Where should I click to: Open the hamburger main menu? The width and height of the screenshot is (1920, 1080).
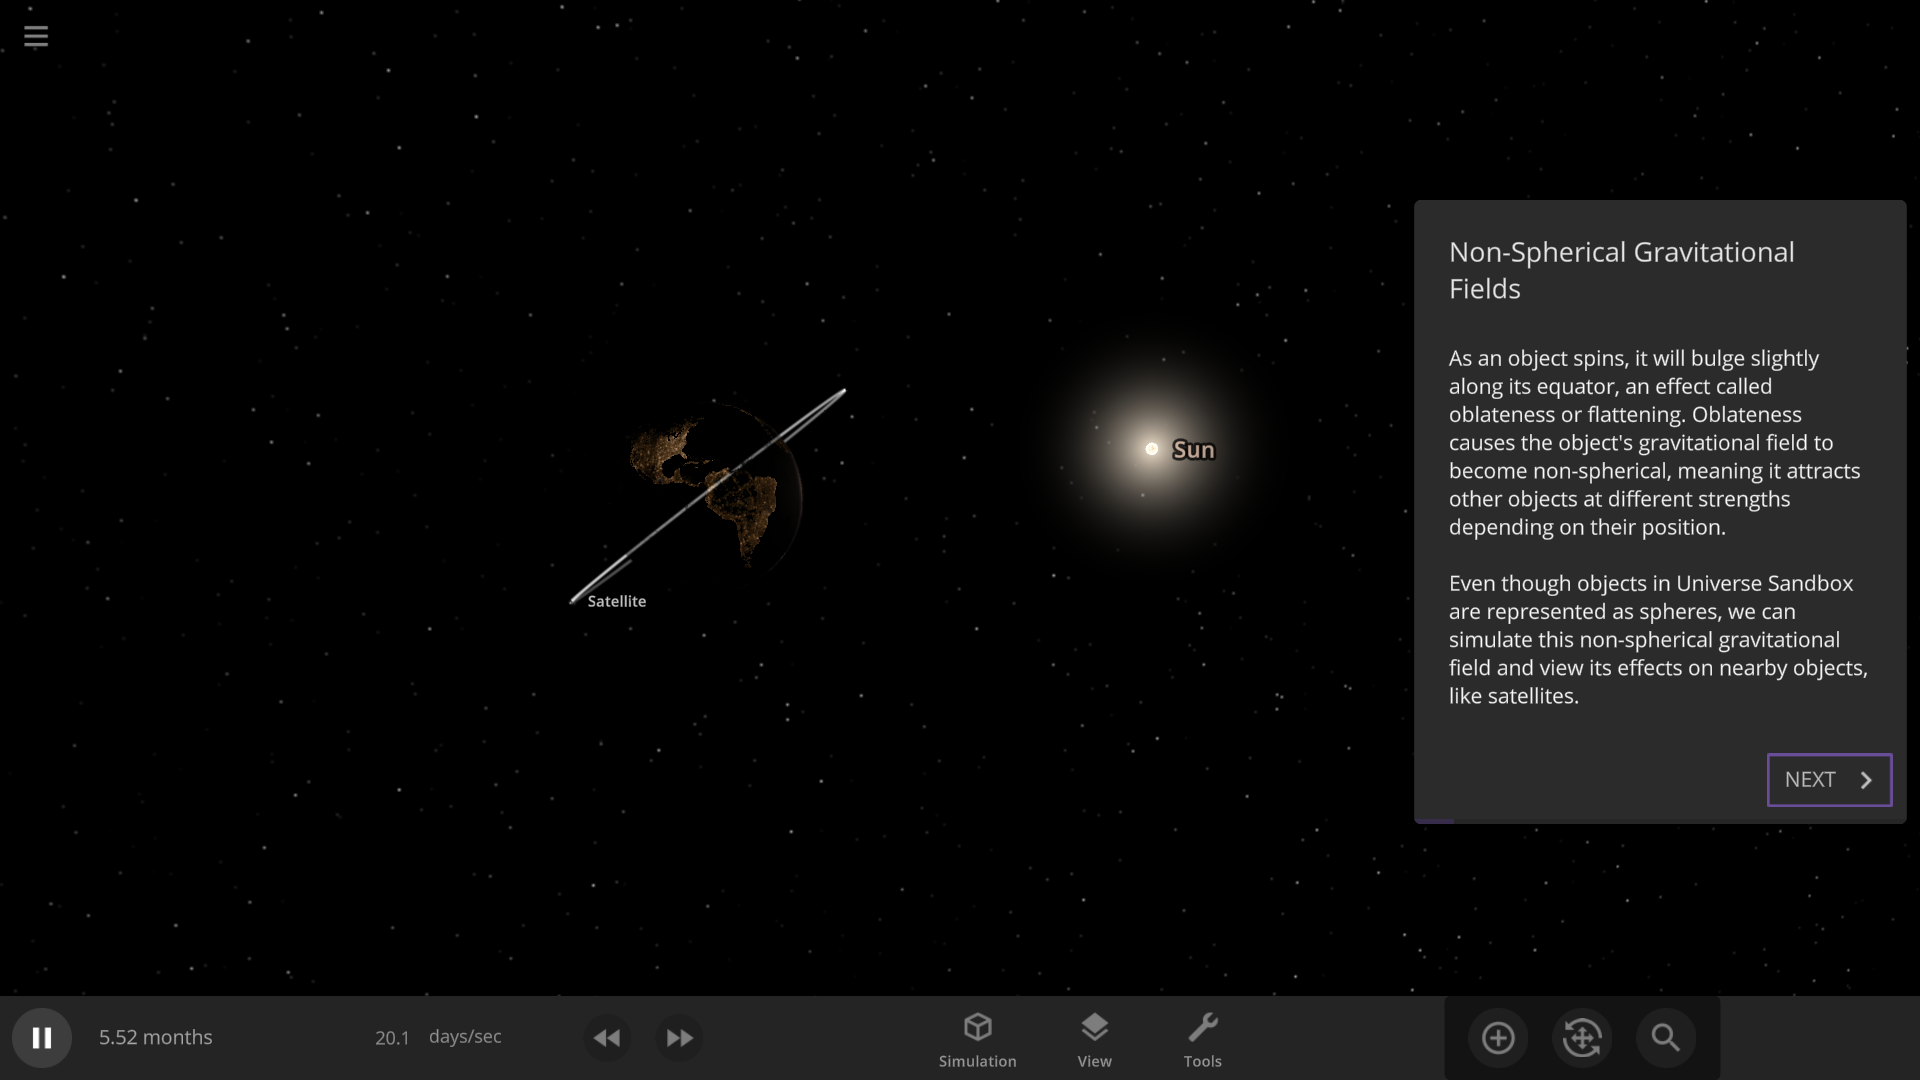(36, 37)
